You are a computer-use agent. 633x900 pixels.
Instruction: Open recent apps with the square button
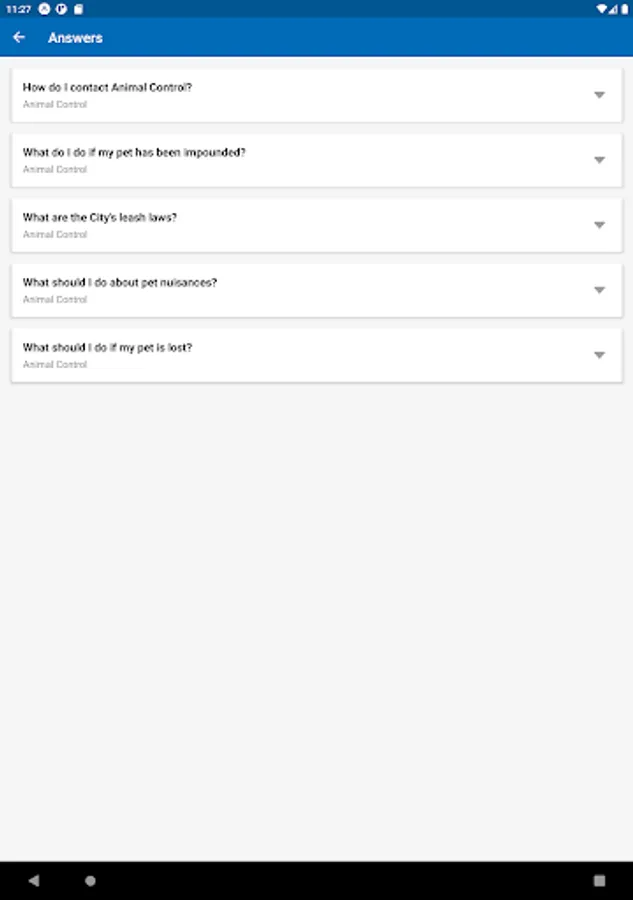click(599, 881)
